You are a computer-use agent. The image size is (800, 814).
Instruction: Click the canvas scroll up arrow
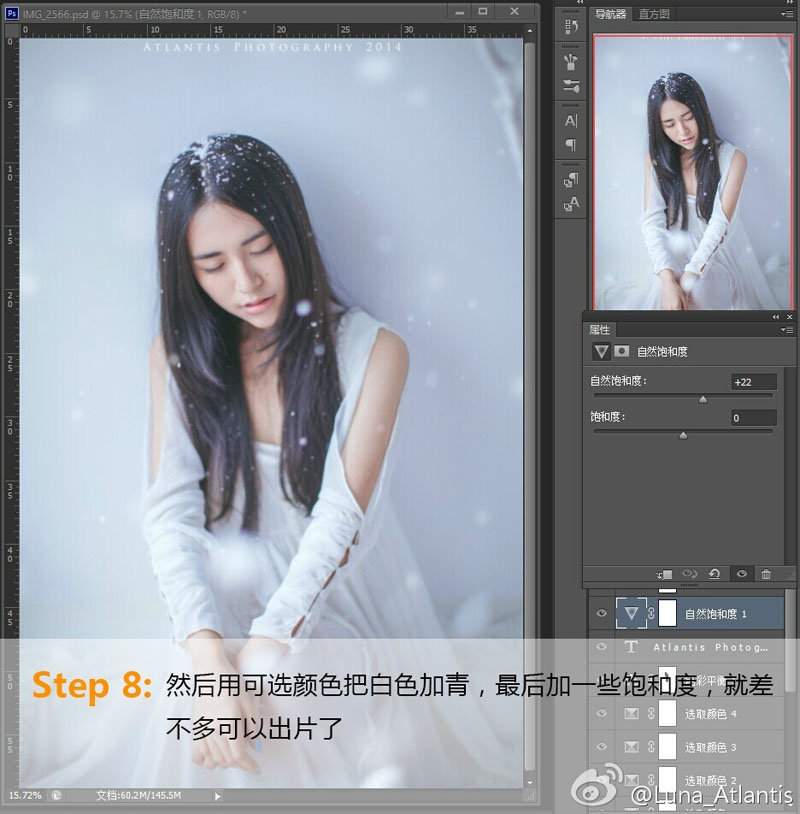[530, 31]
